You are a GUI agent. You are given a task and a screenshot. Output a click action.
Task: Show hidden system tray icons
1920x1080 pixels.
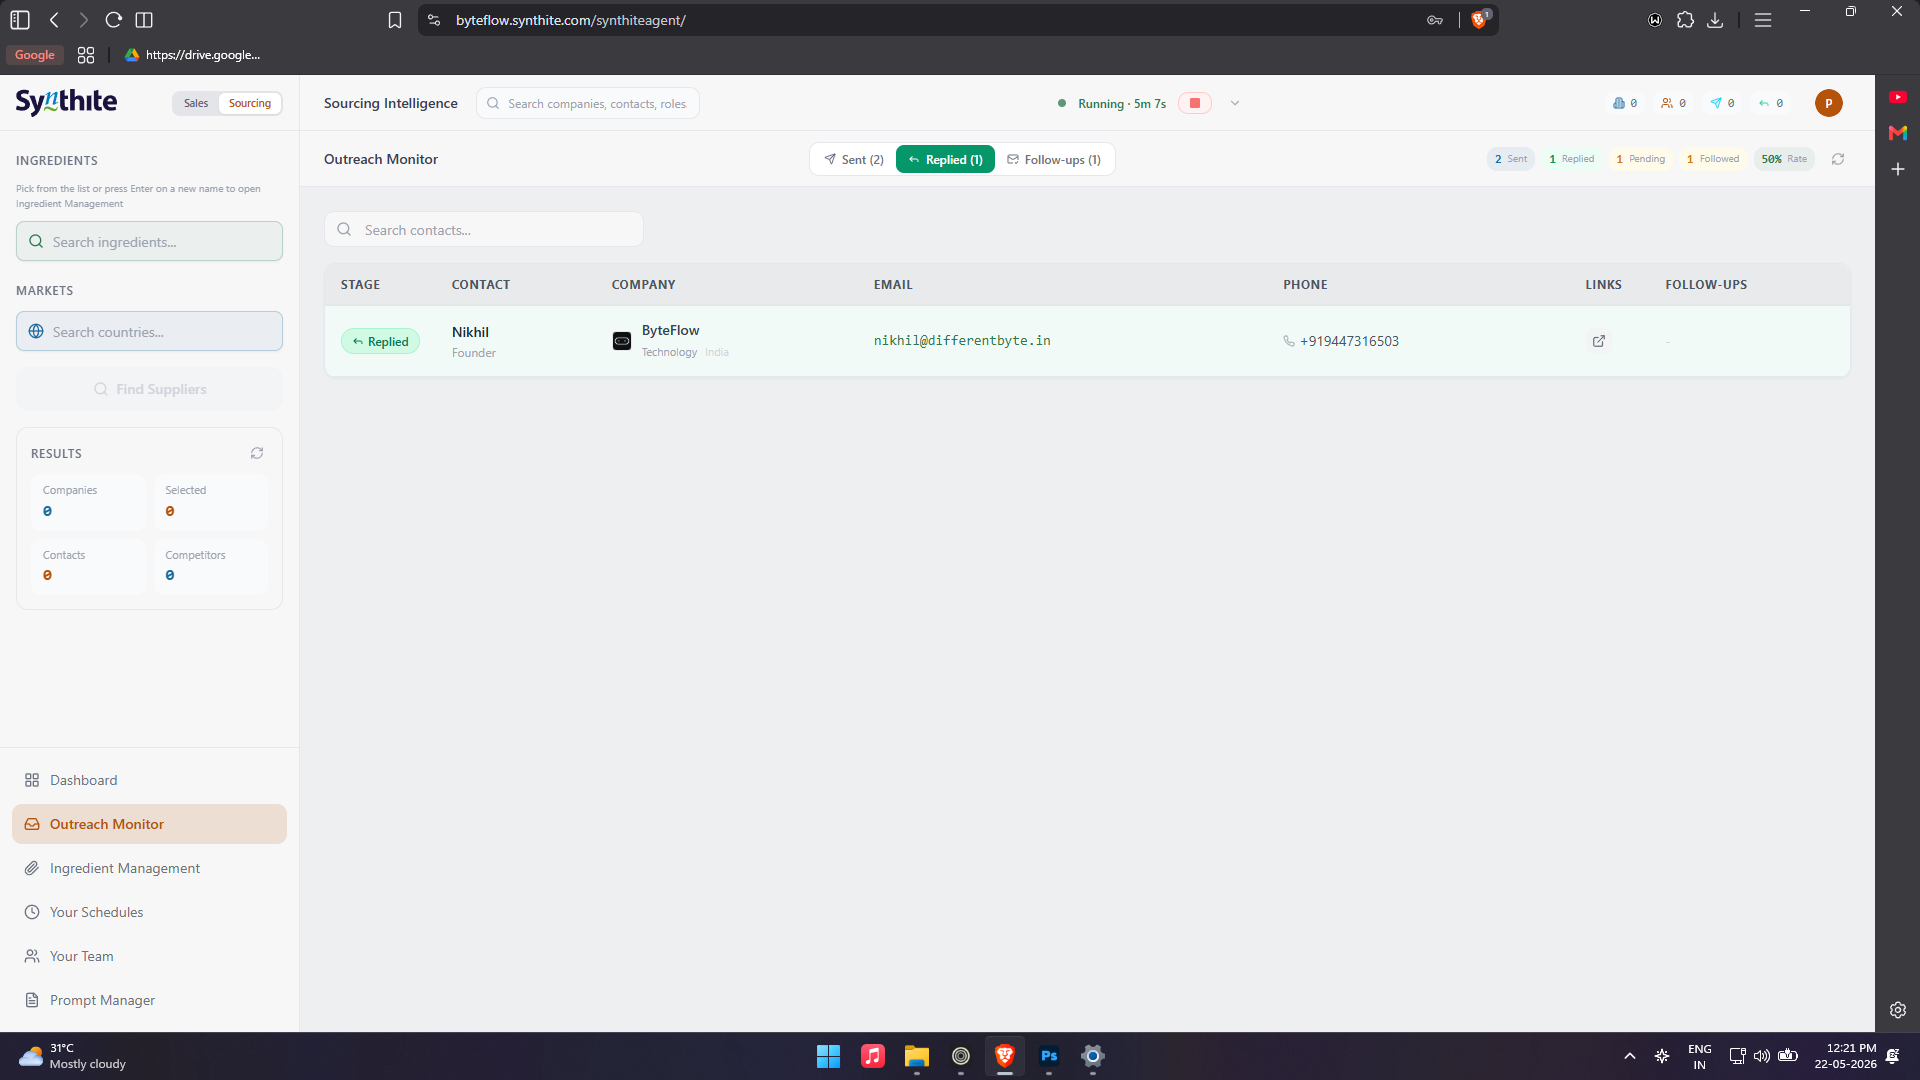[x=1630, y=1056]
